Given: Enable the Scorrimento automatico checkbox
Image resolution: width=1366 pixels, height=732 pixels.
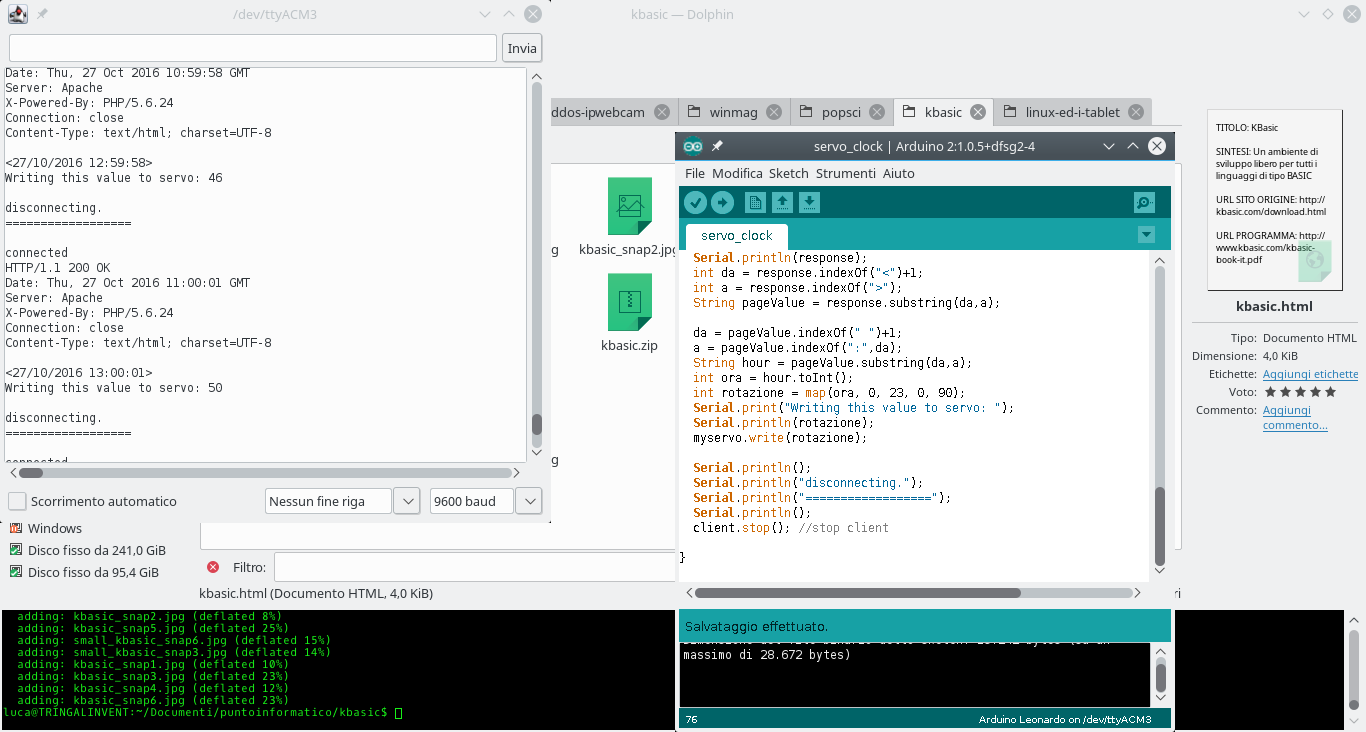Looking at the screenshot, I should click(x=17, y=501).
